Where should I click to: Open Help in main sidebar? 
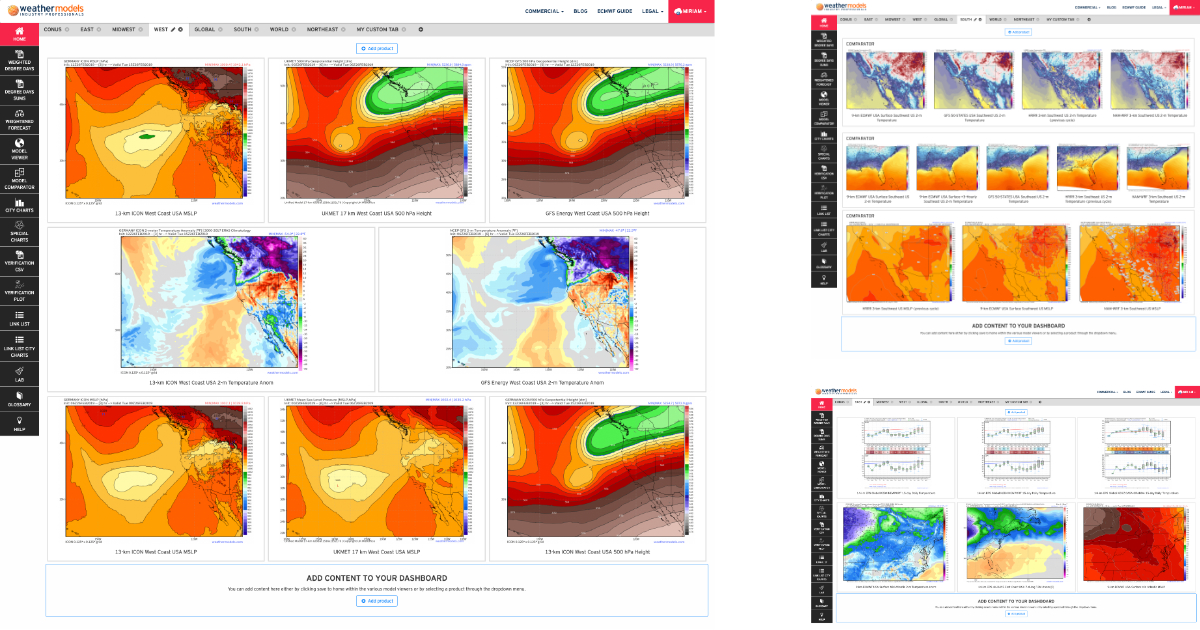pyautogui.click(x=19, y=424)
